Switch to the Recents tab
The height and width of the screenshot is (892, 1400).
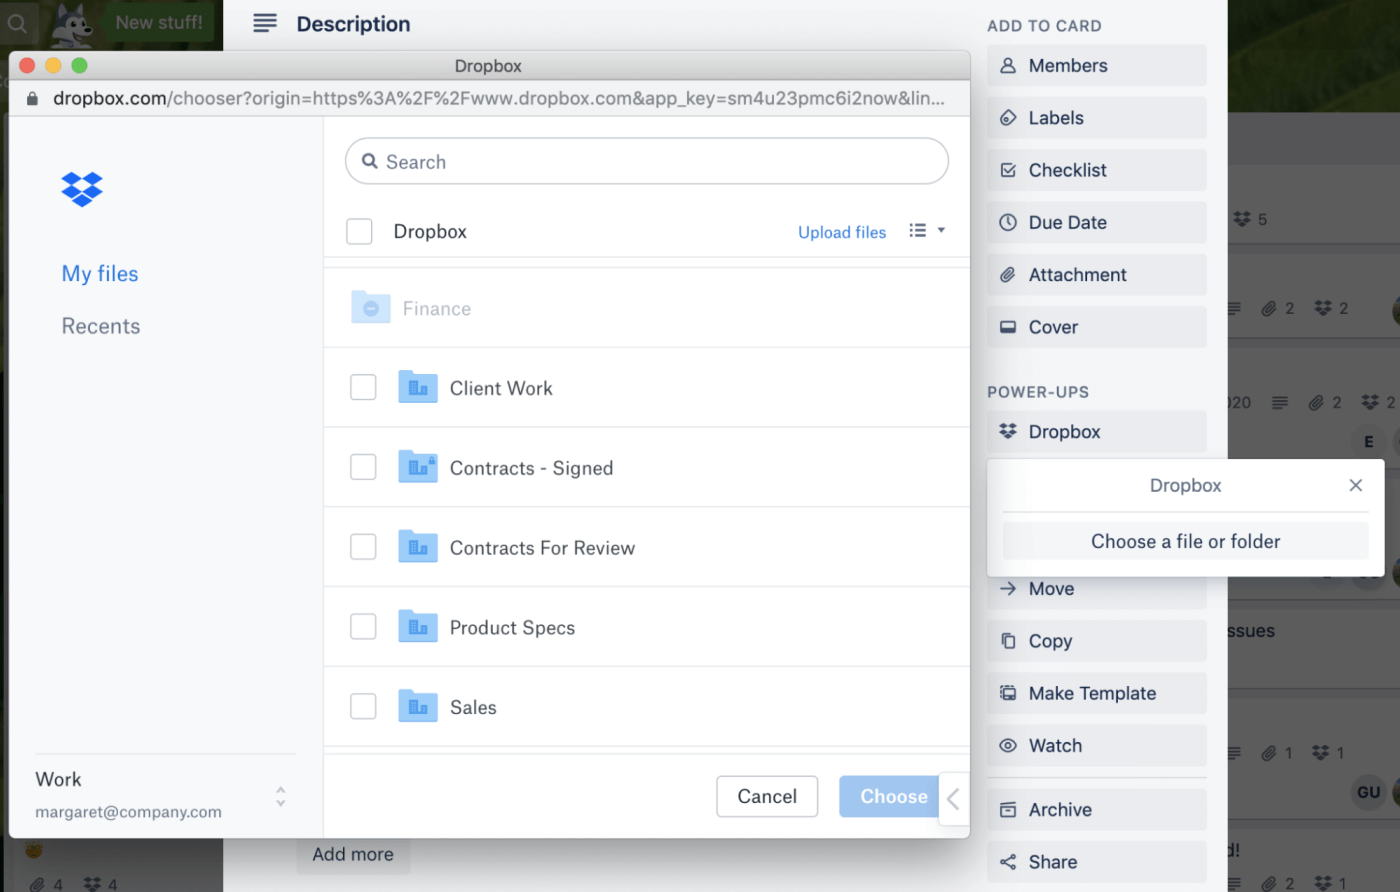pos(100,326)
